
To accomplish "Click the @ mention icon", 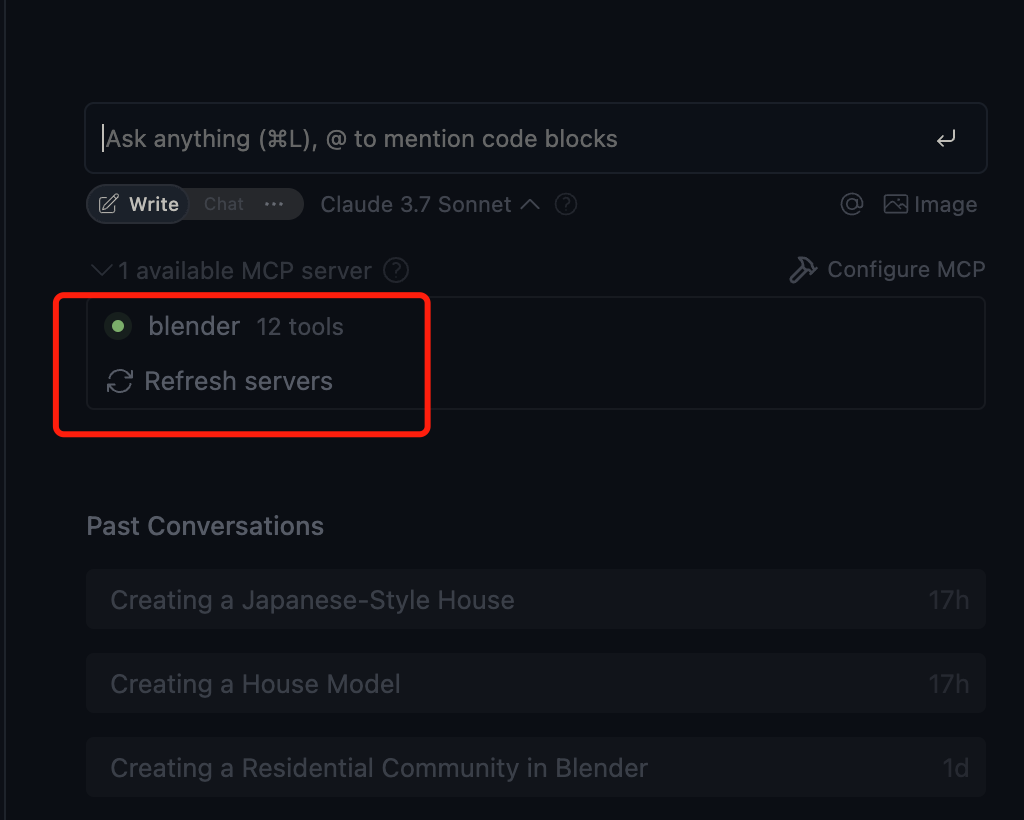I will tap(852, 204).
